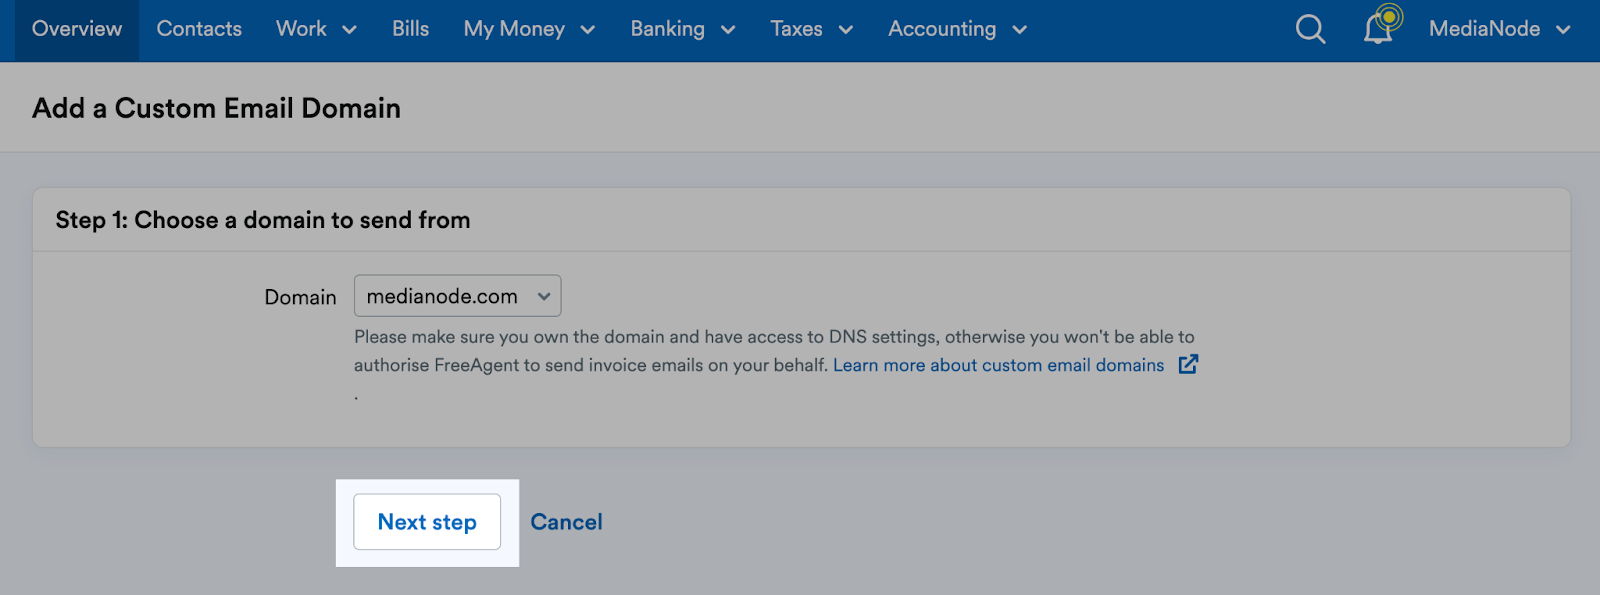Open Learn more about custom email domains link

click(x=998, y=365)
